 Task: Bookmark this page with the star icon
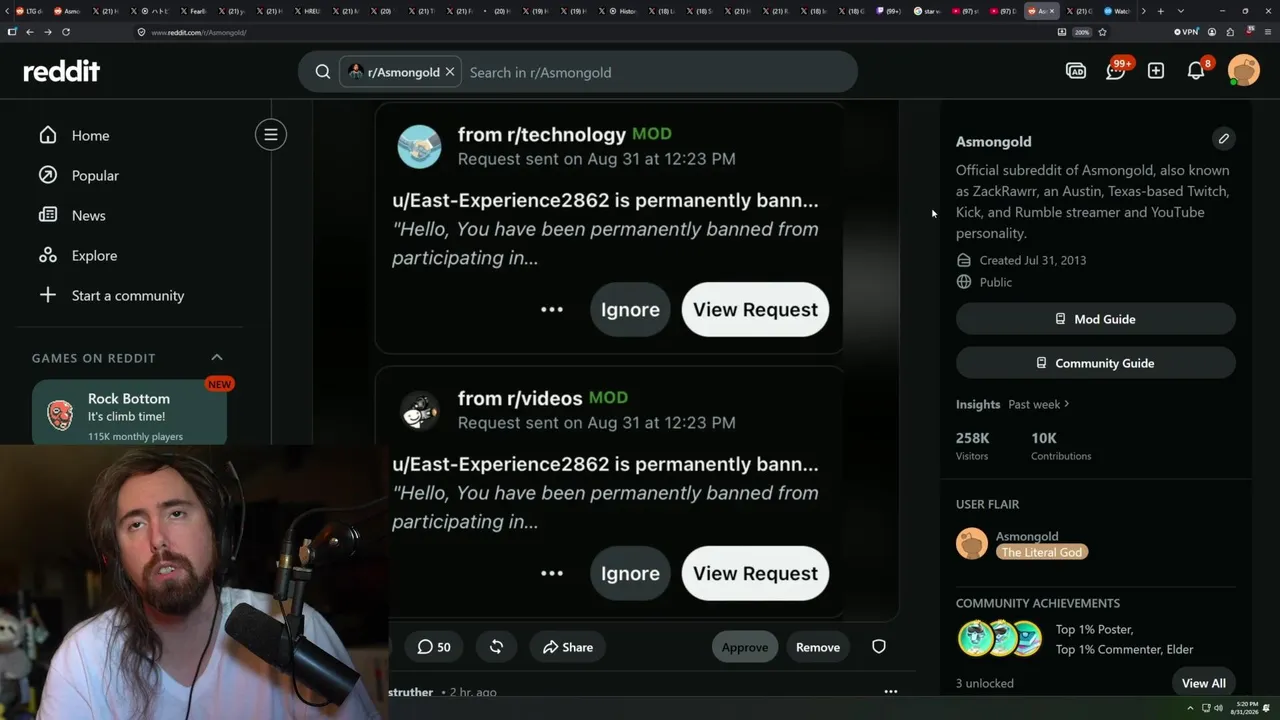pos(1102,32)
